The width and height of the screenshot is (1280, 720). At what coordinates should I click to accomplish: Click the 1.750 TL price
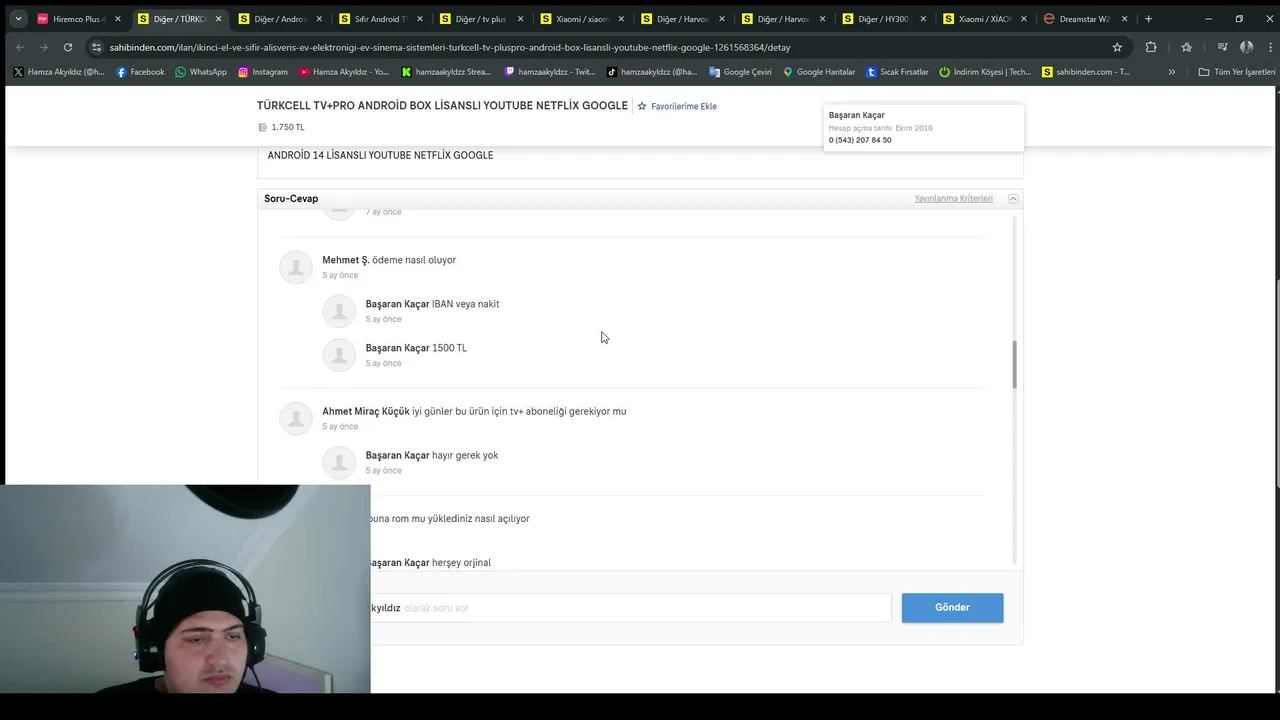[x=288, y=127]
